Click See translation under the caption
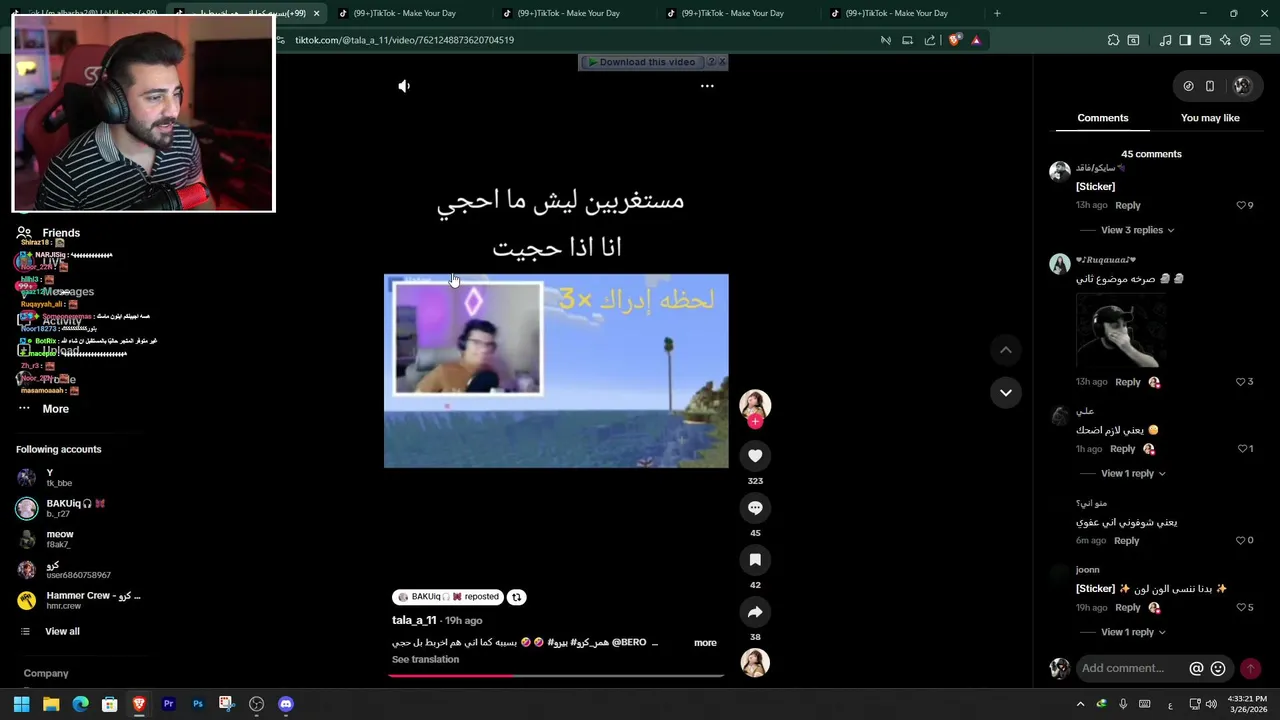 point(425,660)
